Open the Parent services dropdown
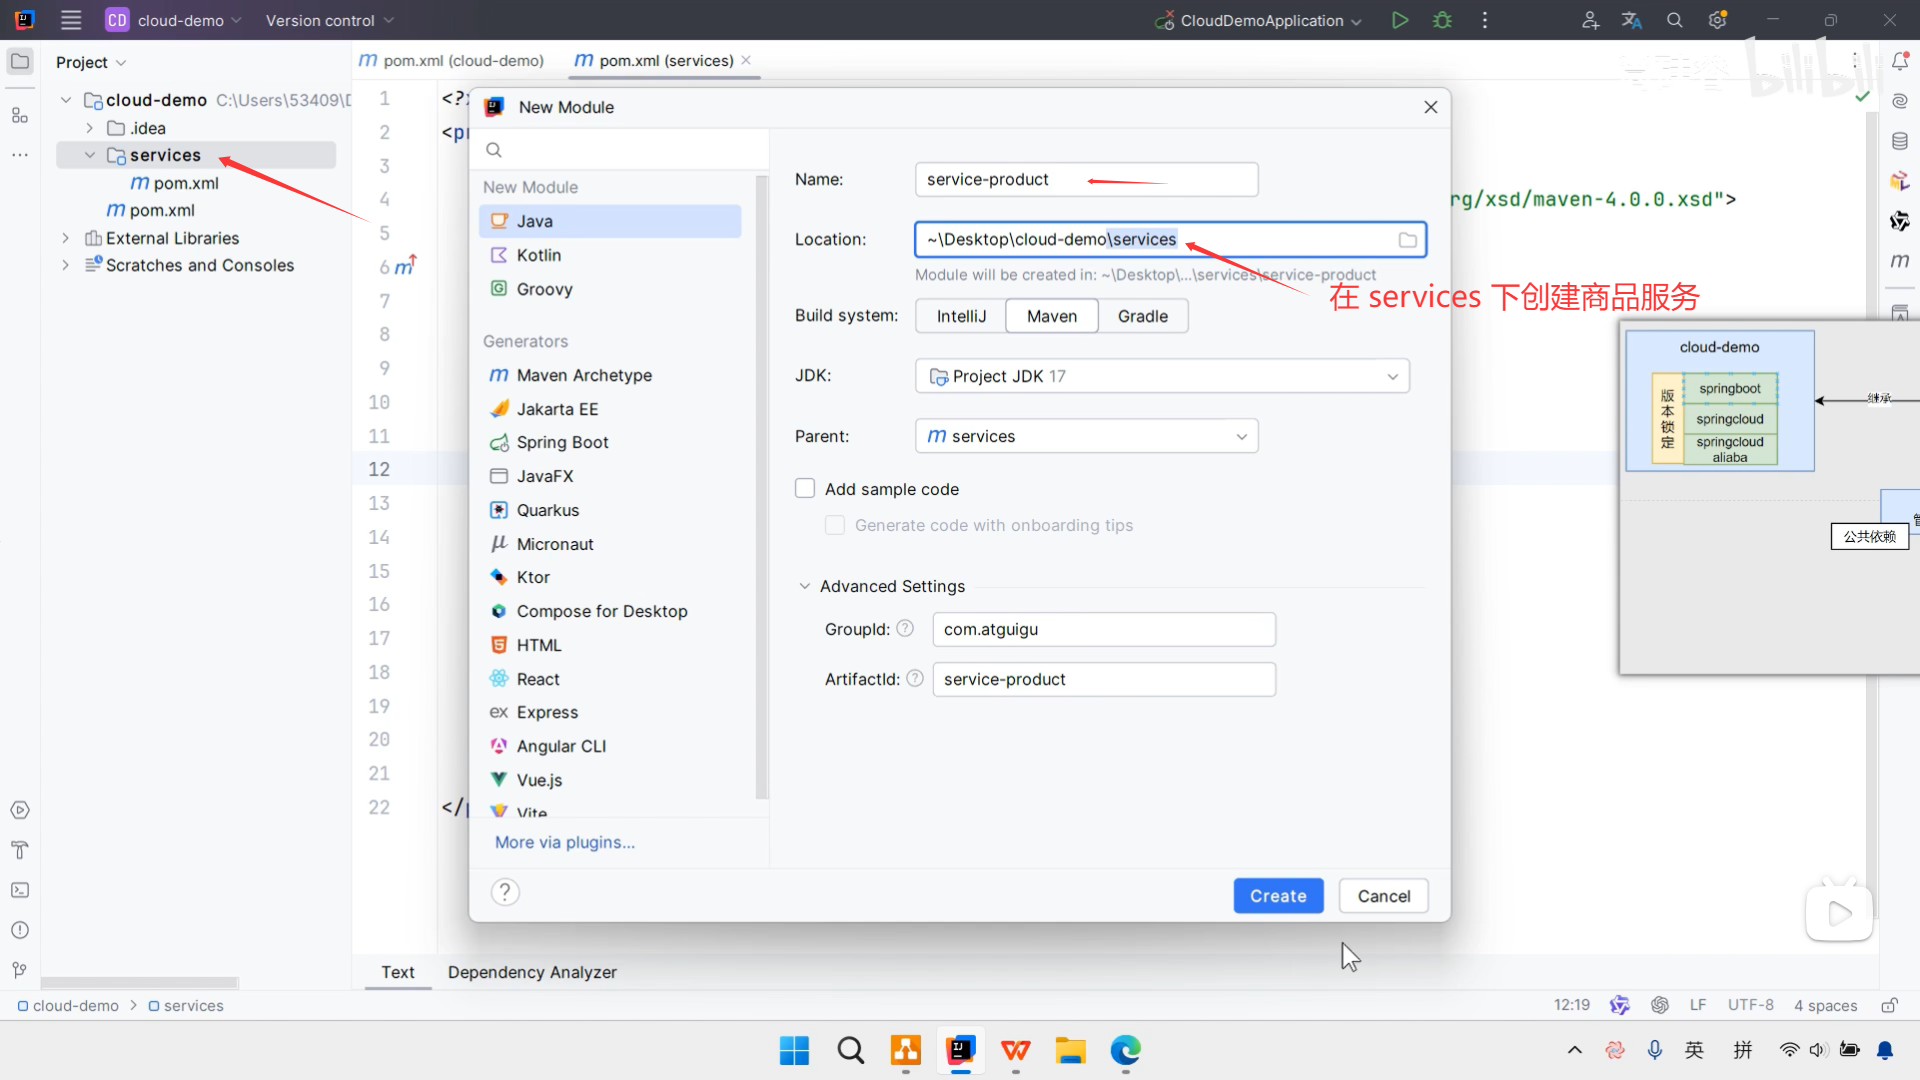The height and width of the screenshot is (1080, 1920). (1086, 436)
